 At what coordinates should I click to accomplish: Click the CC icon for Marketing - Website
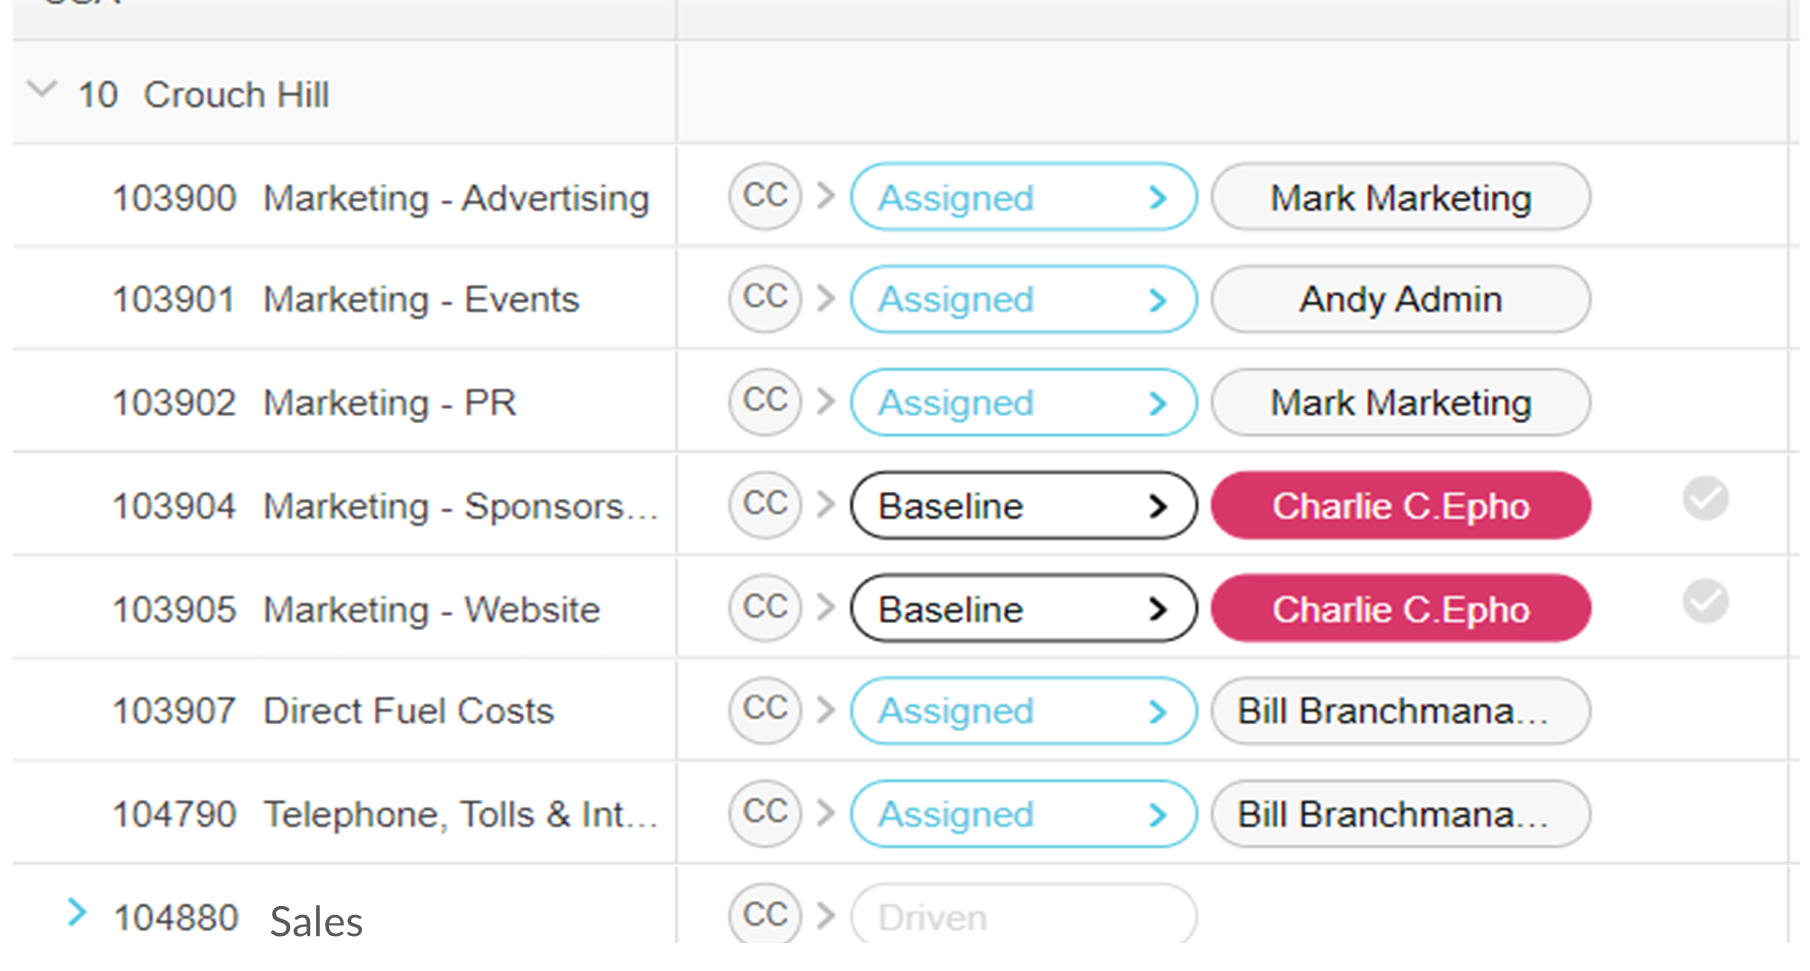pyautogui.click(x=765, y=608)
